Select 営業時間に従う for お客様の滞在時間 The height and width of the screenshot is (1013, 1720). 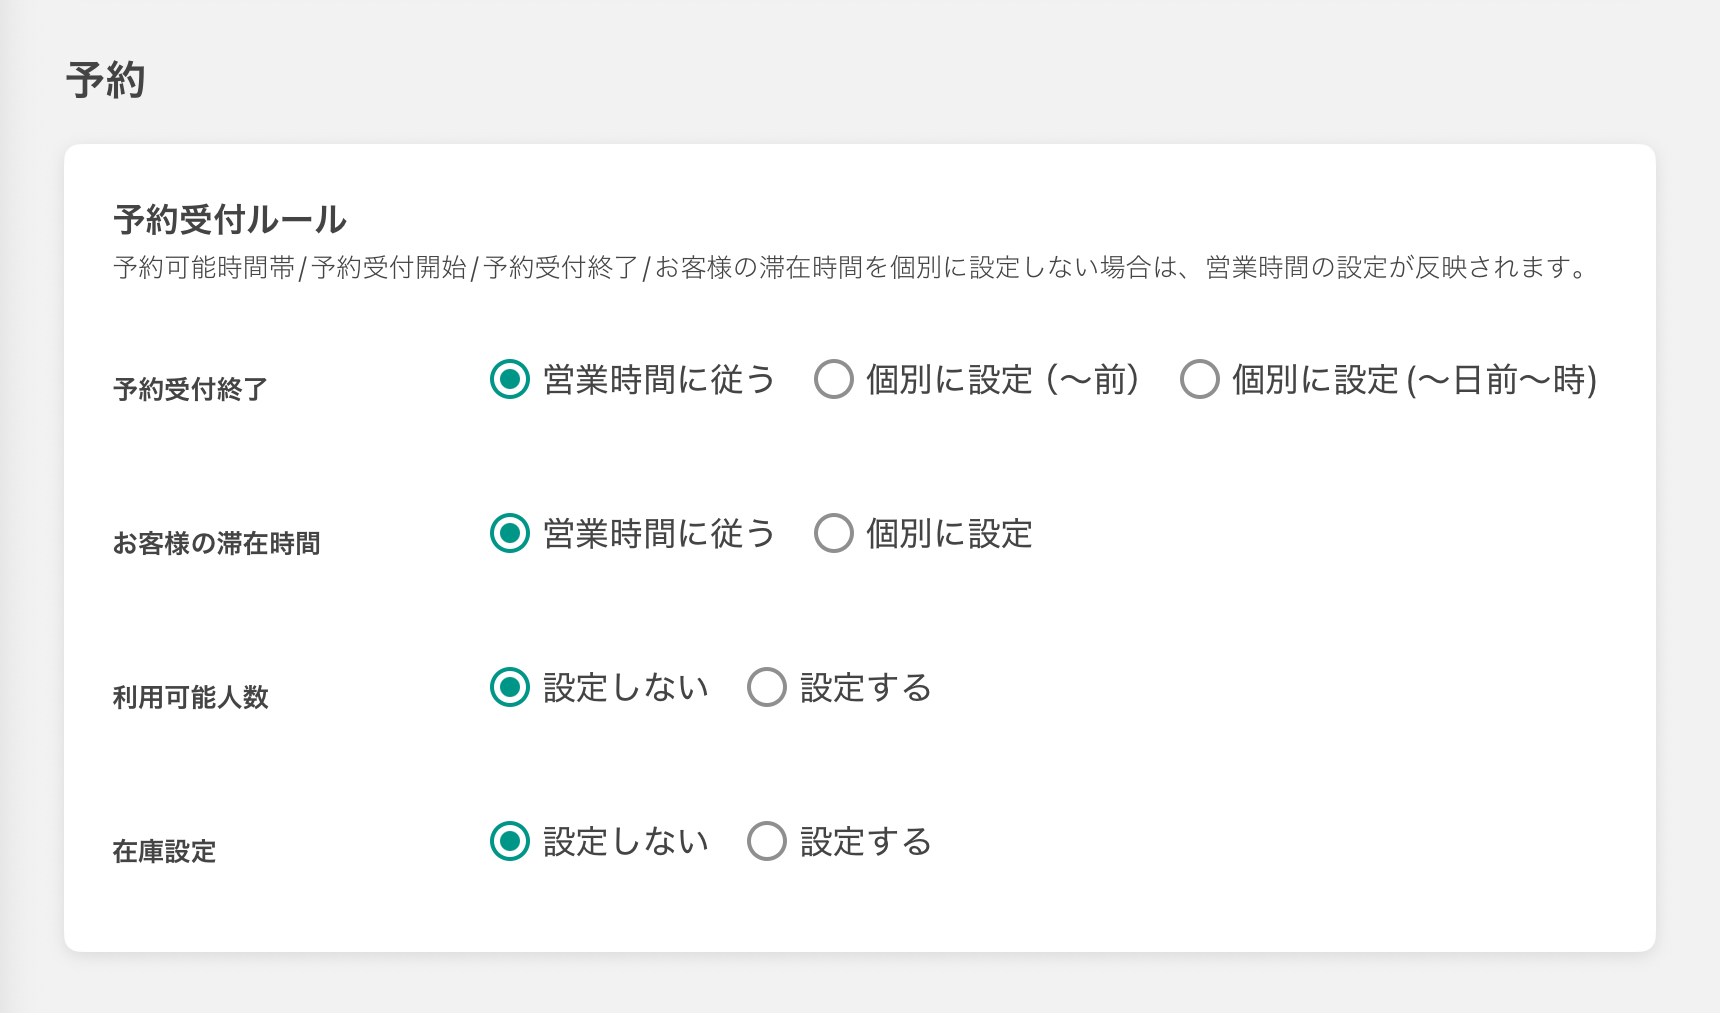(510, 534)
